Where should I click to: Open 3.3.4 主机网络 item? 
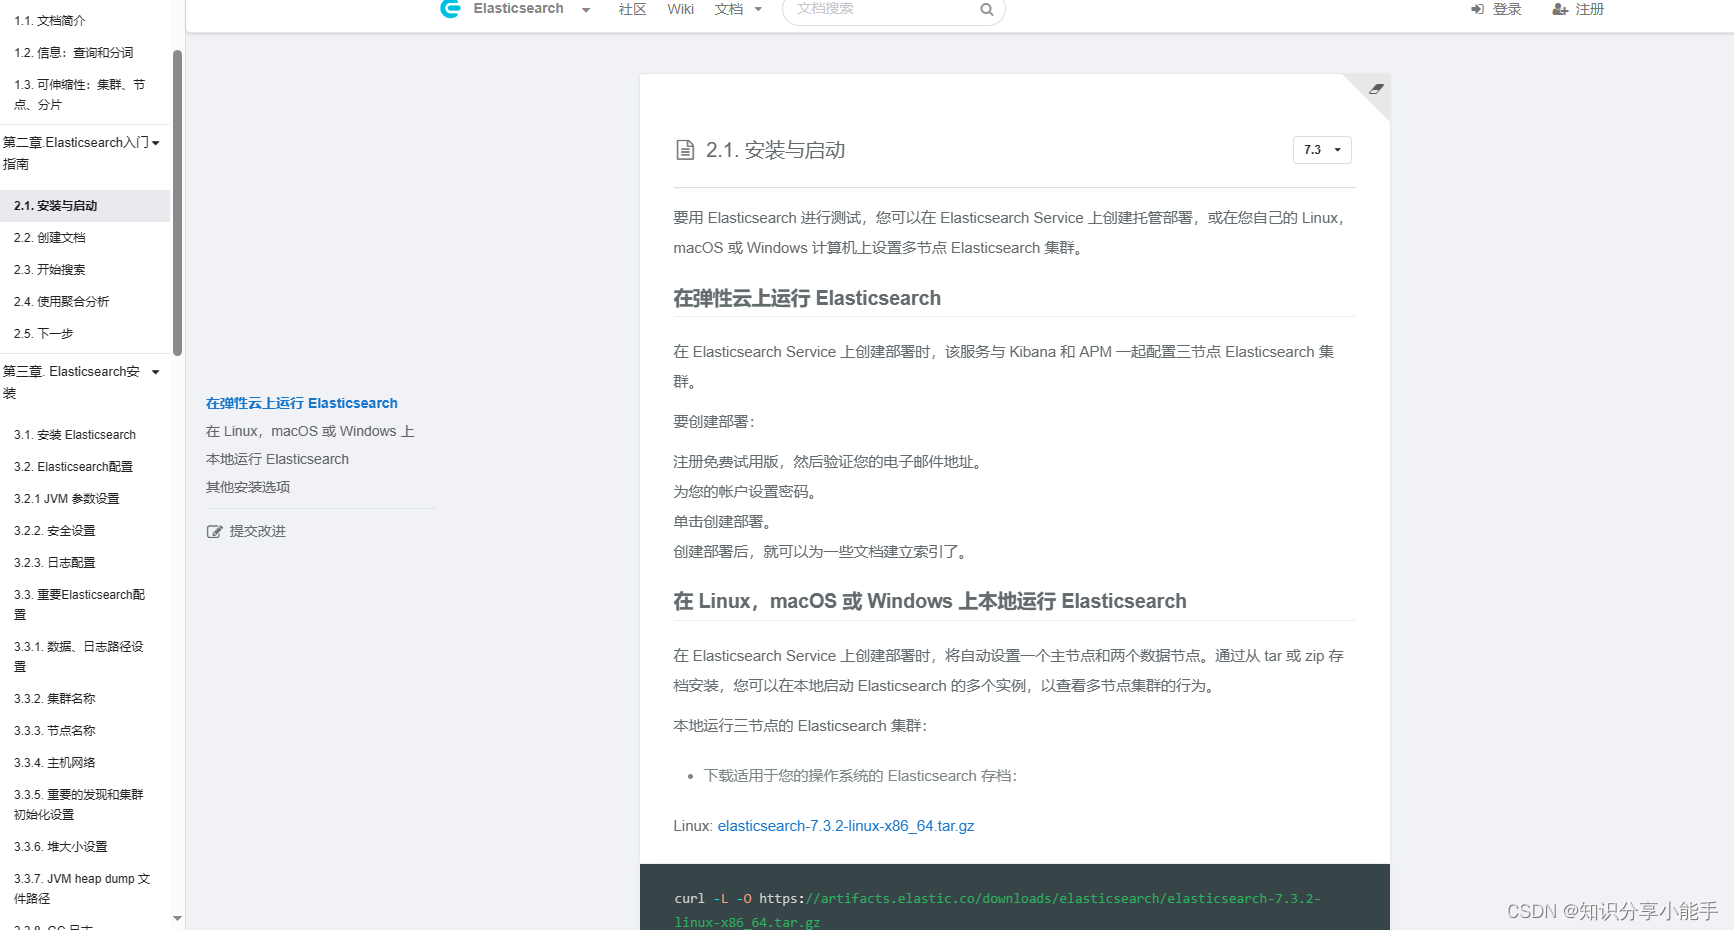55,763
